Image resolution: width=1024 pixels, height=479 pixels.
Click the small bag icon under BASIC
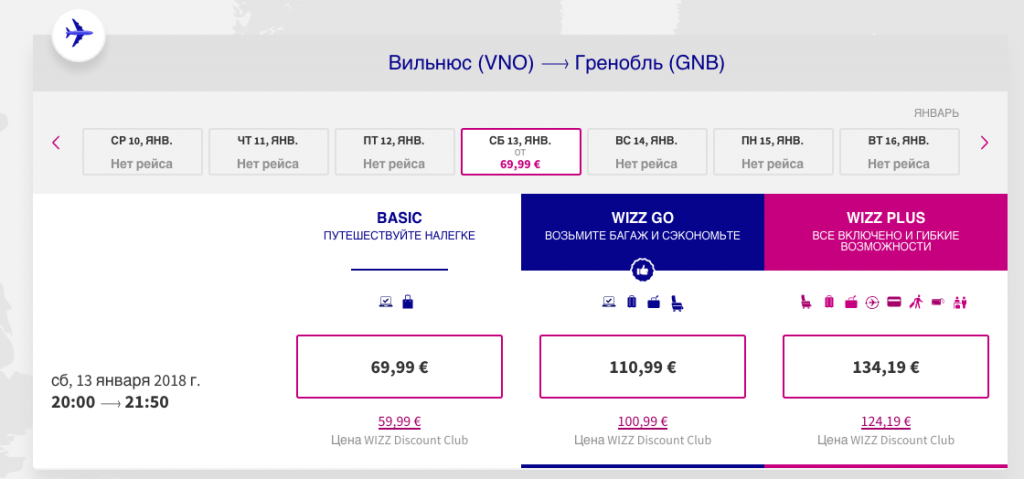coord(407,301)
